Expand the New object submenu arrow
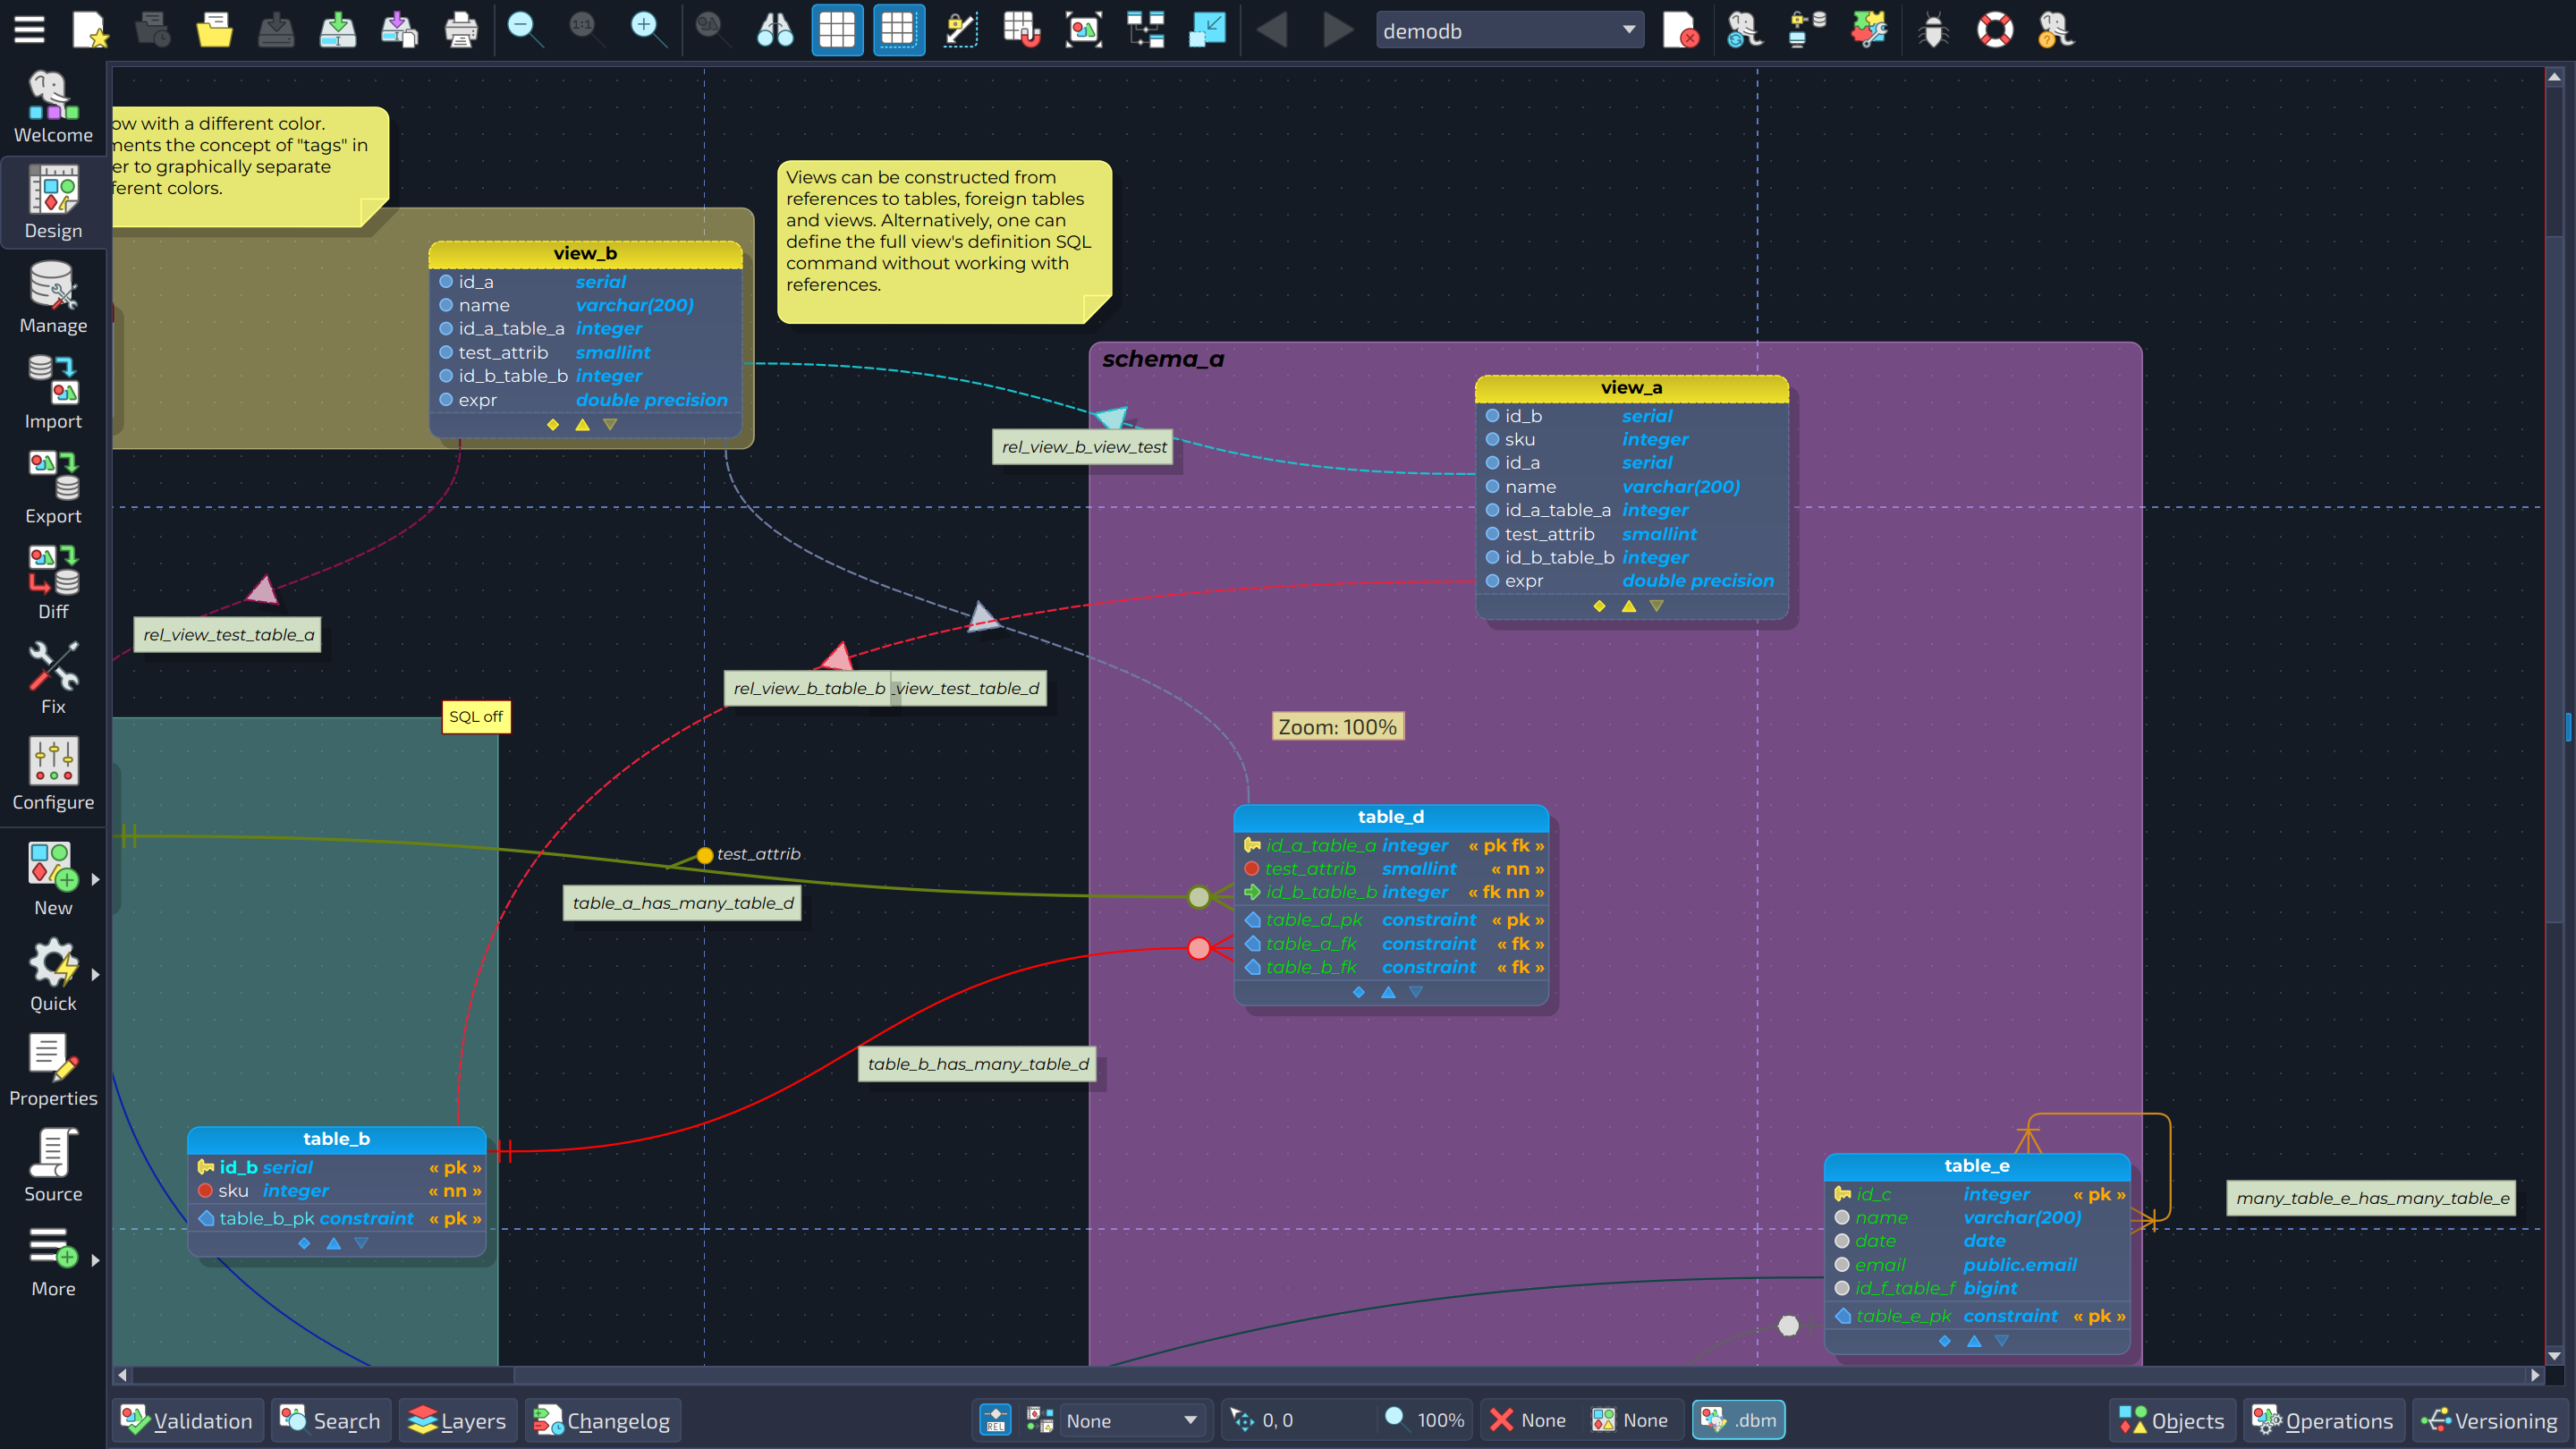This screenshot has width=2576, height=1449. point(96,880)
